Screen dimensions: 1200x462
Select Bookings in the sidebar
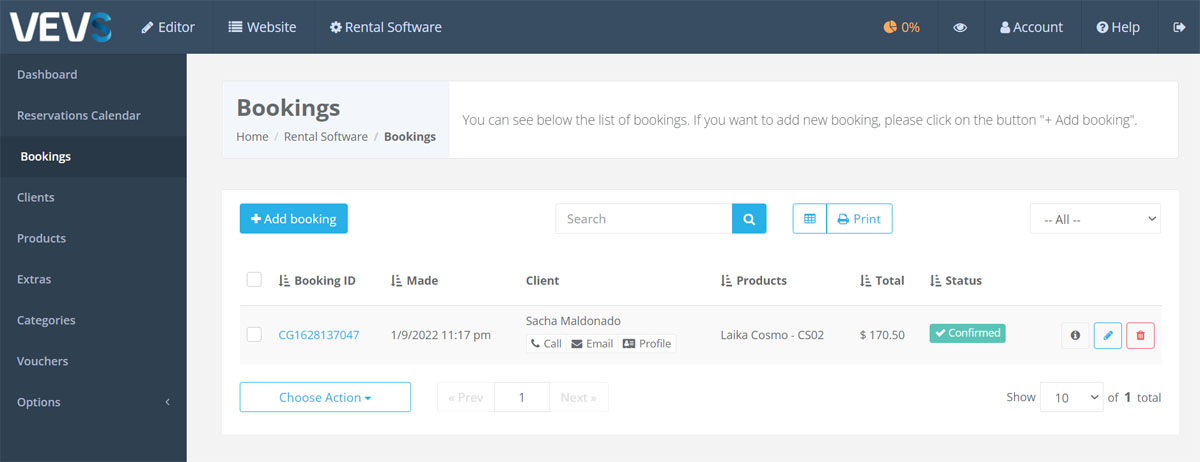click(93, 157)
